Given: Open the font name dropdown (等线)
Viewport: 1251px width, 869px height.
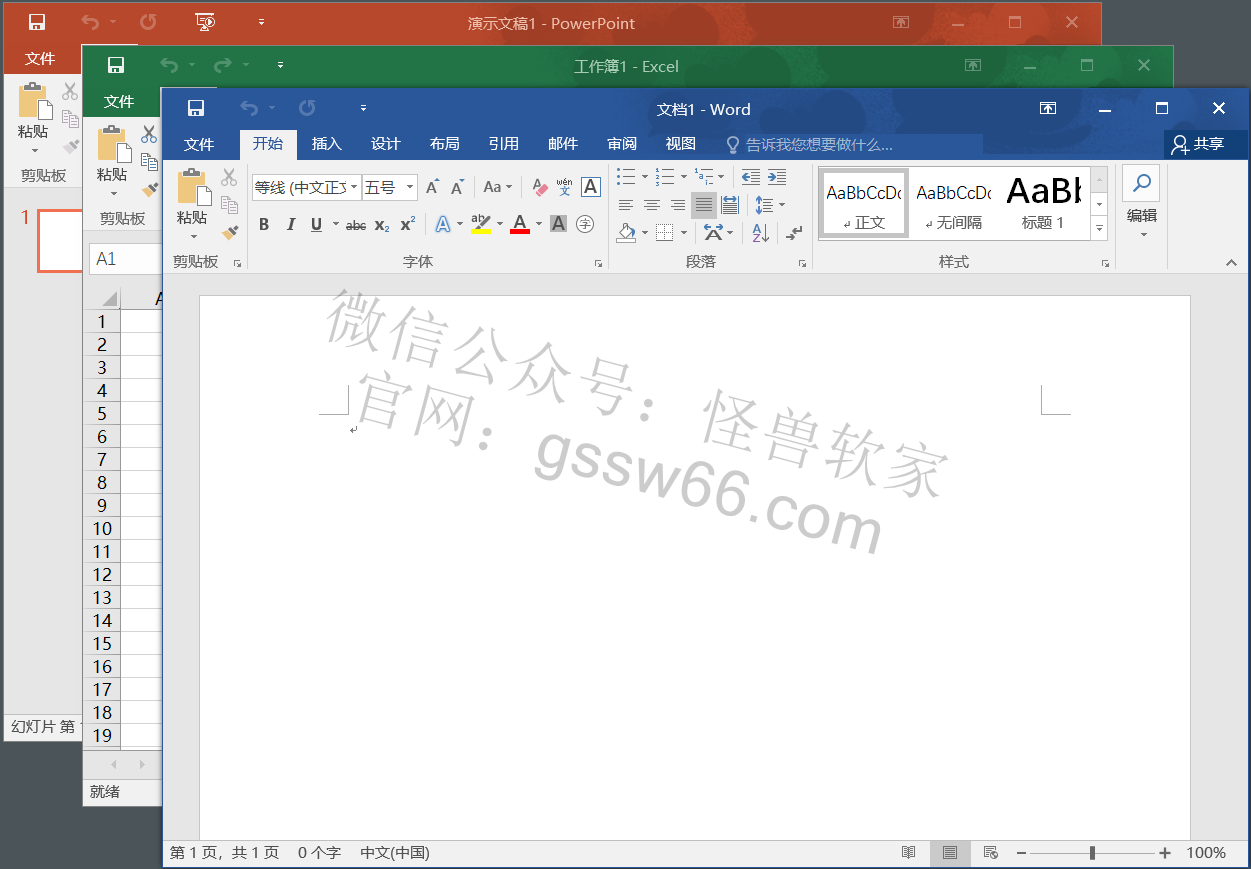Looking at the screenshot, I should coord(354,188).
